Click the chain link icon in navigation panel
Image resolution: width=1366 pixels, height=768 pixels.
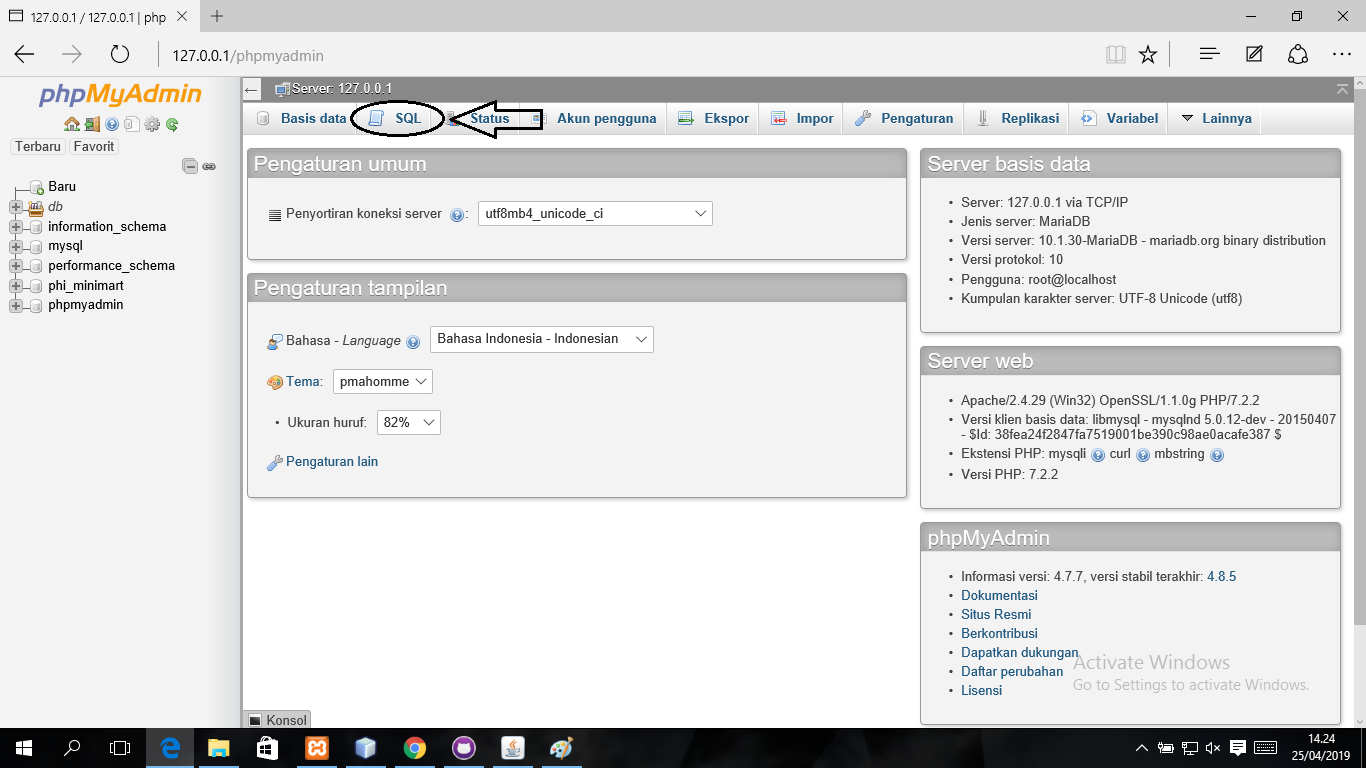[209, 166]
